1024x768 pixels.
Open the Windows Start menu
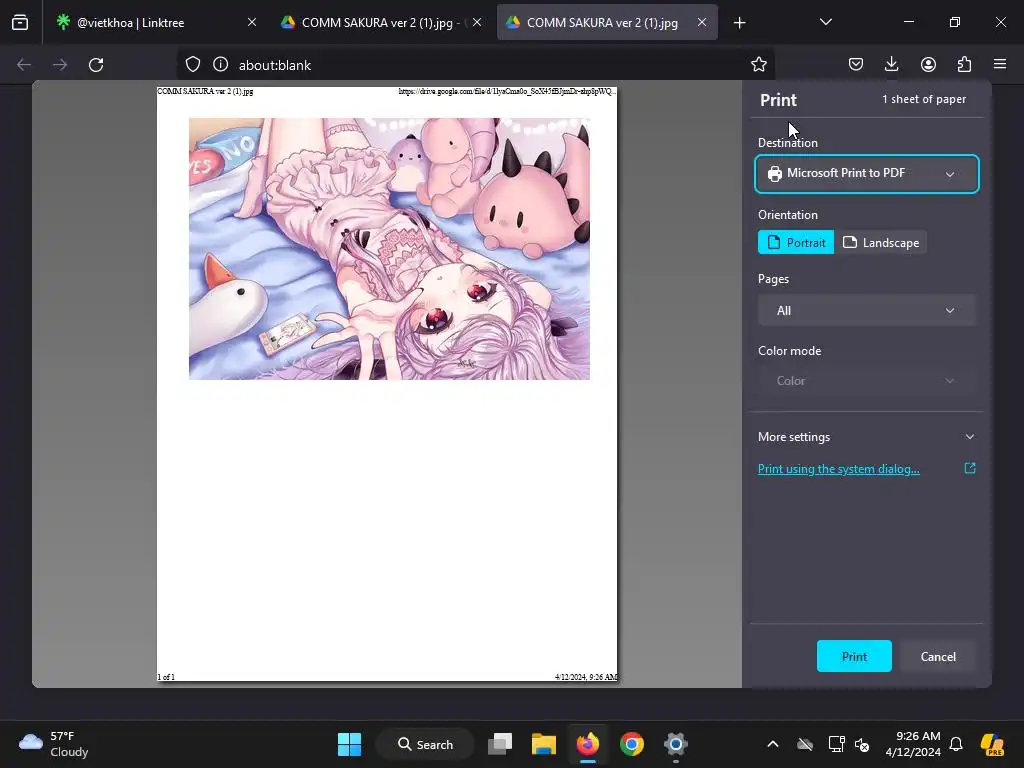point(349,744)
